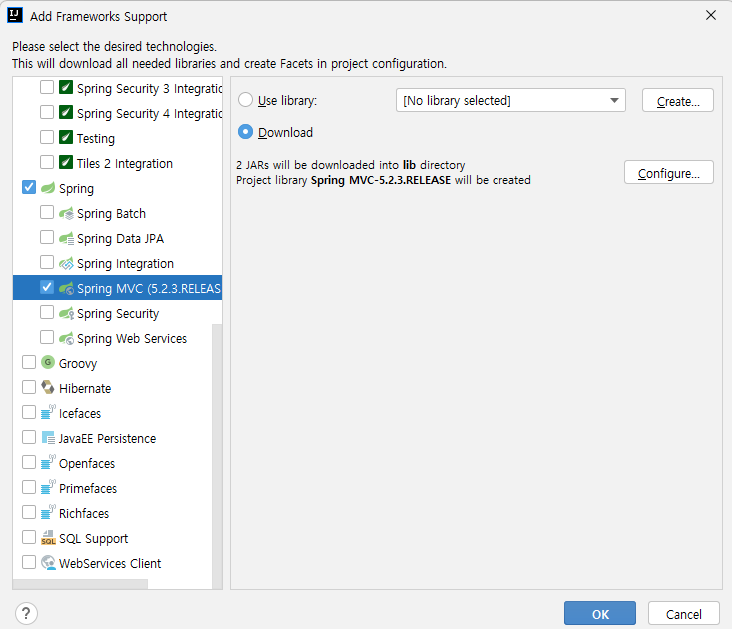The height and width of the screenshot is (629, 732).
Task: Click the Hibernate icon
Action: (48, 387)
